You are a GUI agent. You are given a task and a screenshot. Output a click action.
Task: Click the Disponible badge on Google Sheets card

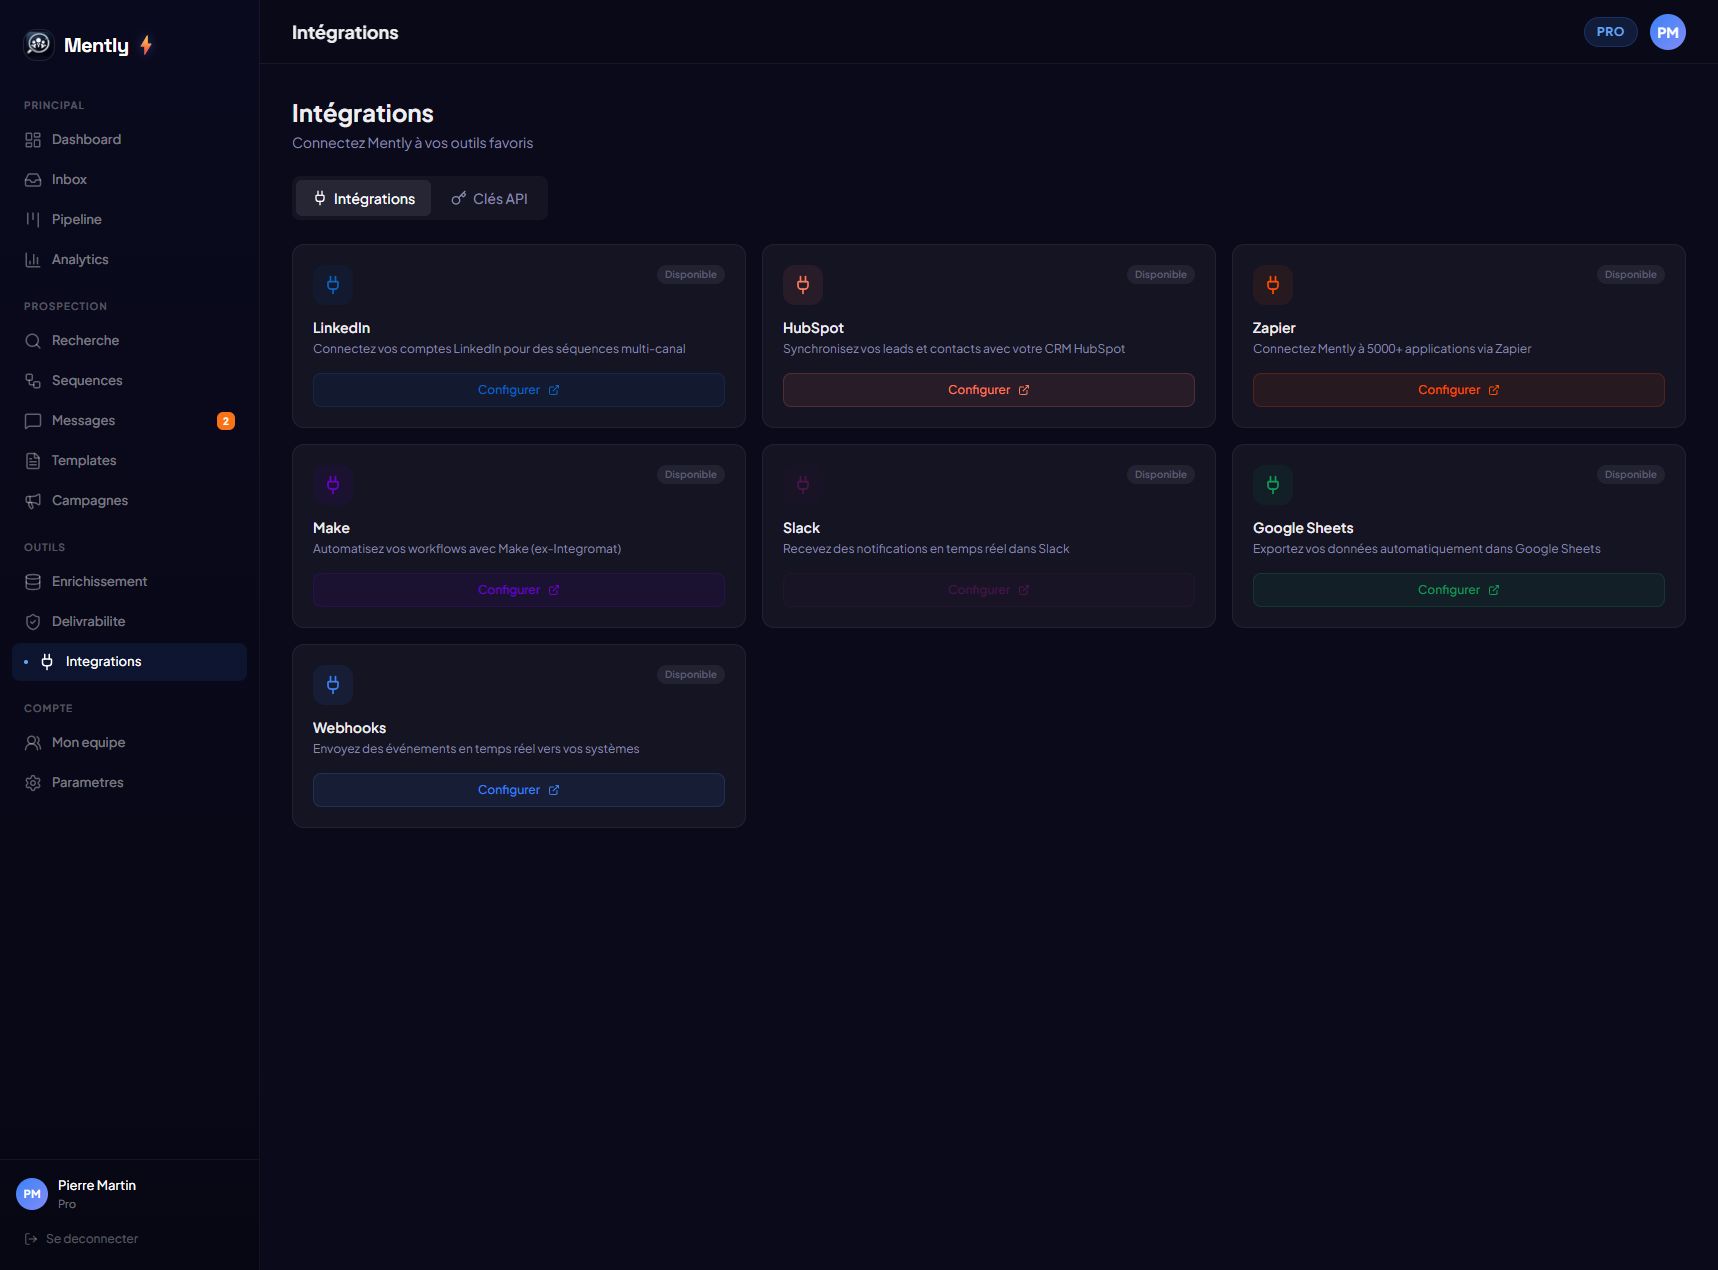point(1631,475)
